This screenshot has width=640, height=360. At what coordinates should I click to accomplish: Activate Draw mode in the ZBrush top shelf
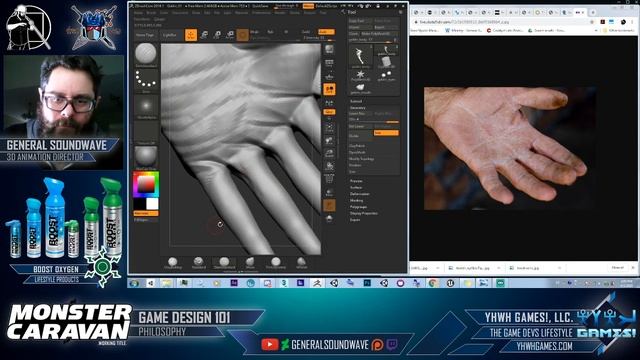click(x=191, y=35)
